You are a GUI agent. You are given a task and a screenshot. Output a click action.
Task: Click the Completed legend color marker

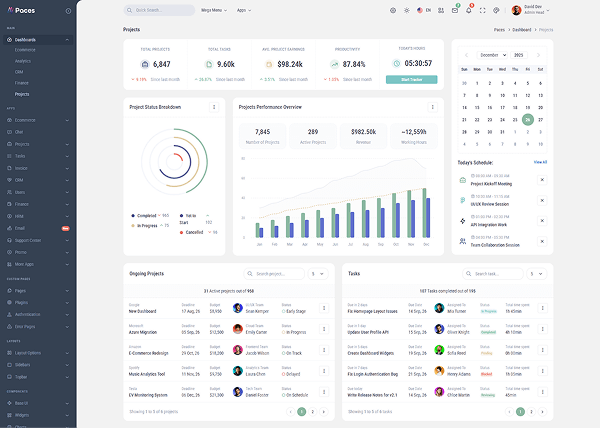133,215
